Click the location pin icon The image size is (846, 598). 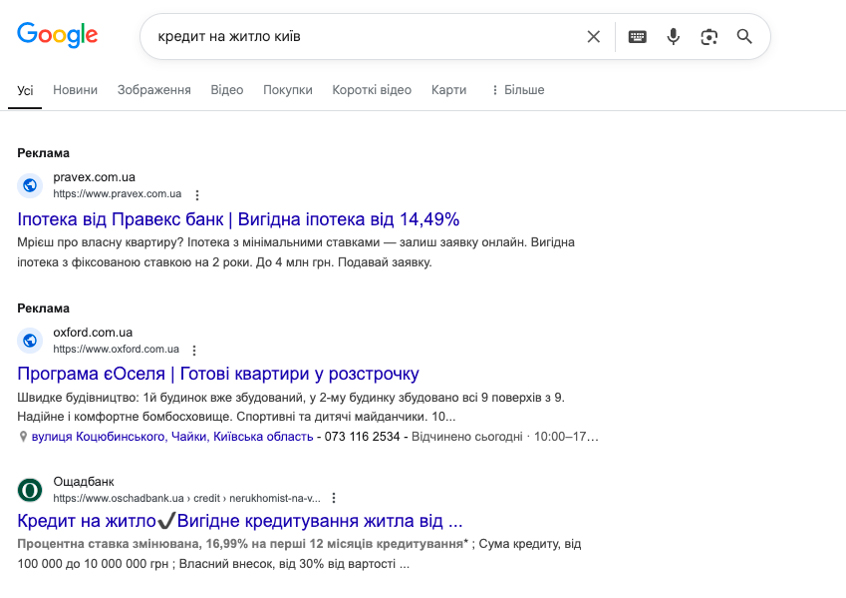click(23, 437)
